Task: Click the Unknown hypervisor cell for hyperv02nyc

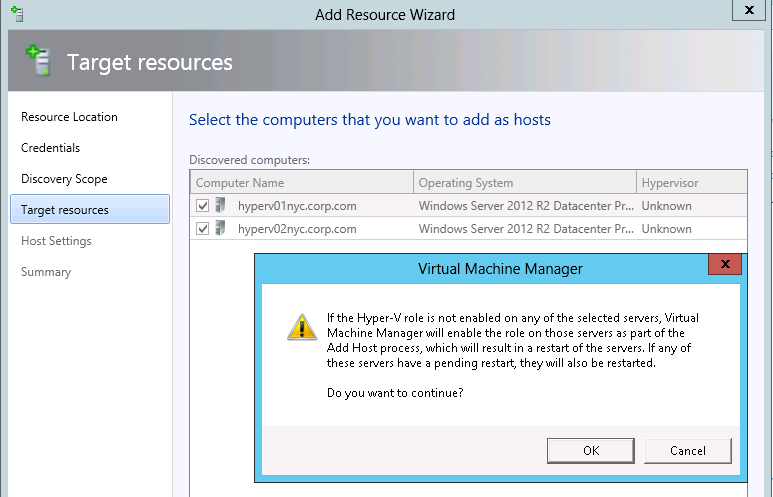Action: 667,229
